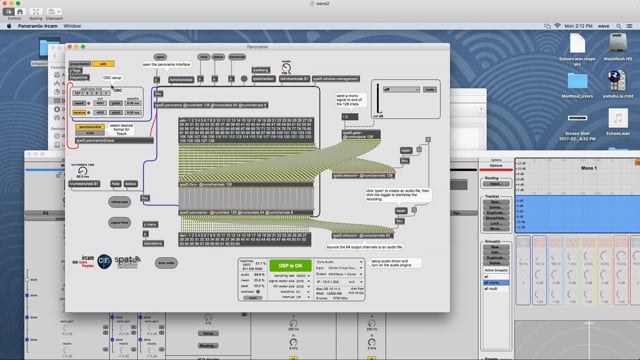Toggle the box below the open message
Viewport: 640px width, 360px height.
157,79
